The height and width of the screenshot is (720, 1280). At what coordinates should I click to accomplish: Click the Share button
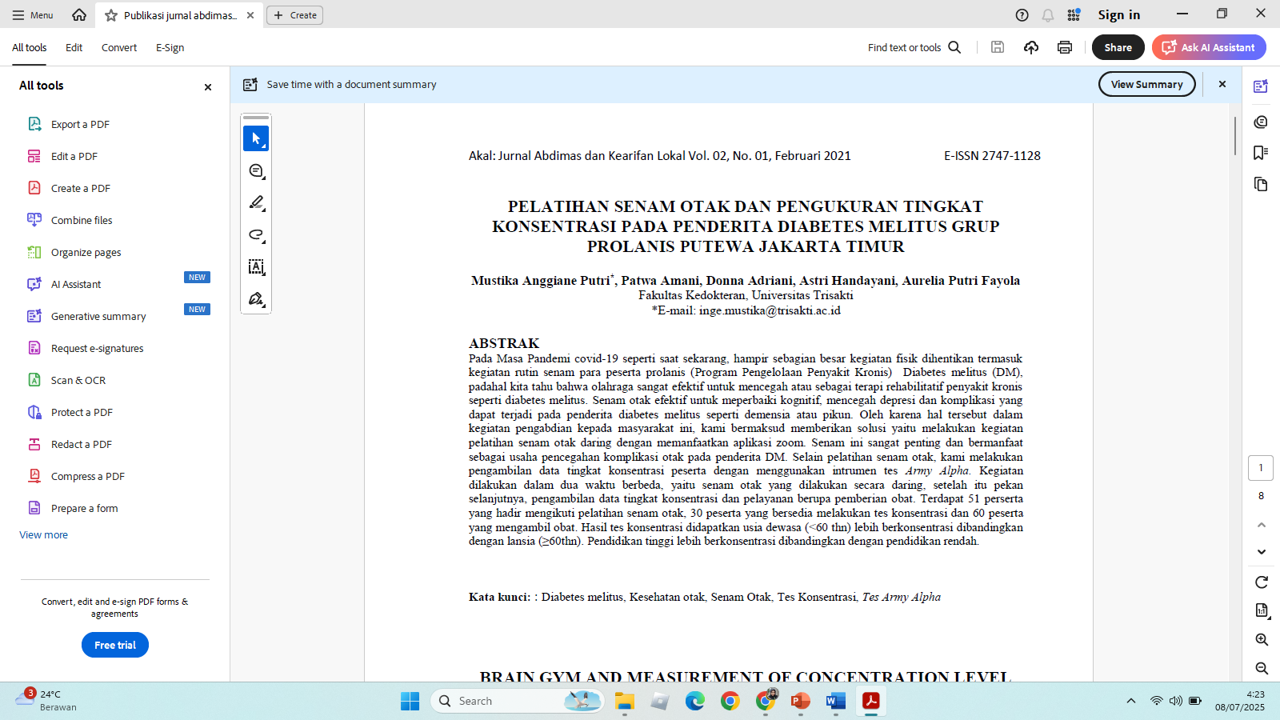[1118, 47]
